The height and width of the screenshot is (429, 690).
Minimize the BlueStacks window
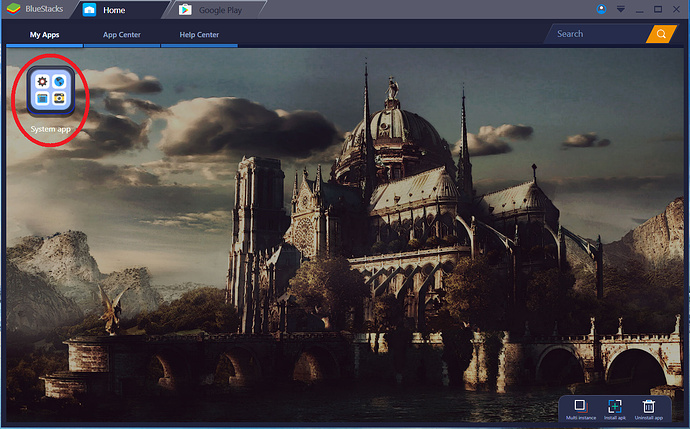(x=639, y=9)
